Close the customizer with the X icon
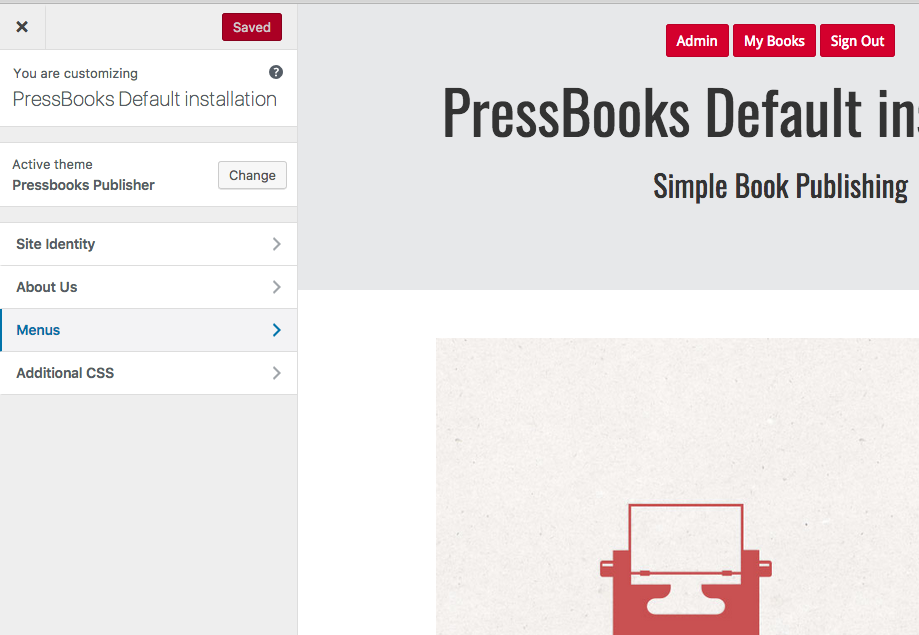The width and height of the screenshot is (919, 635). pyautogui.click(x=22, y=27)
